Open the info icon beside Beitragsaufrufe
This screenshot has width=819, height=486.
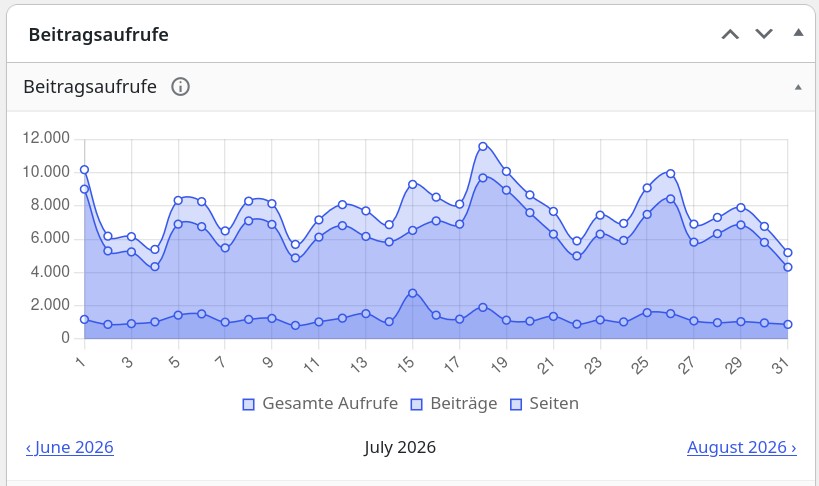coord(181,87)
